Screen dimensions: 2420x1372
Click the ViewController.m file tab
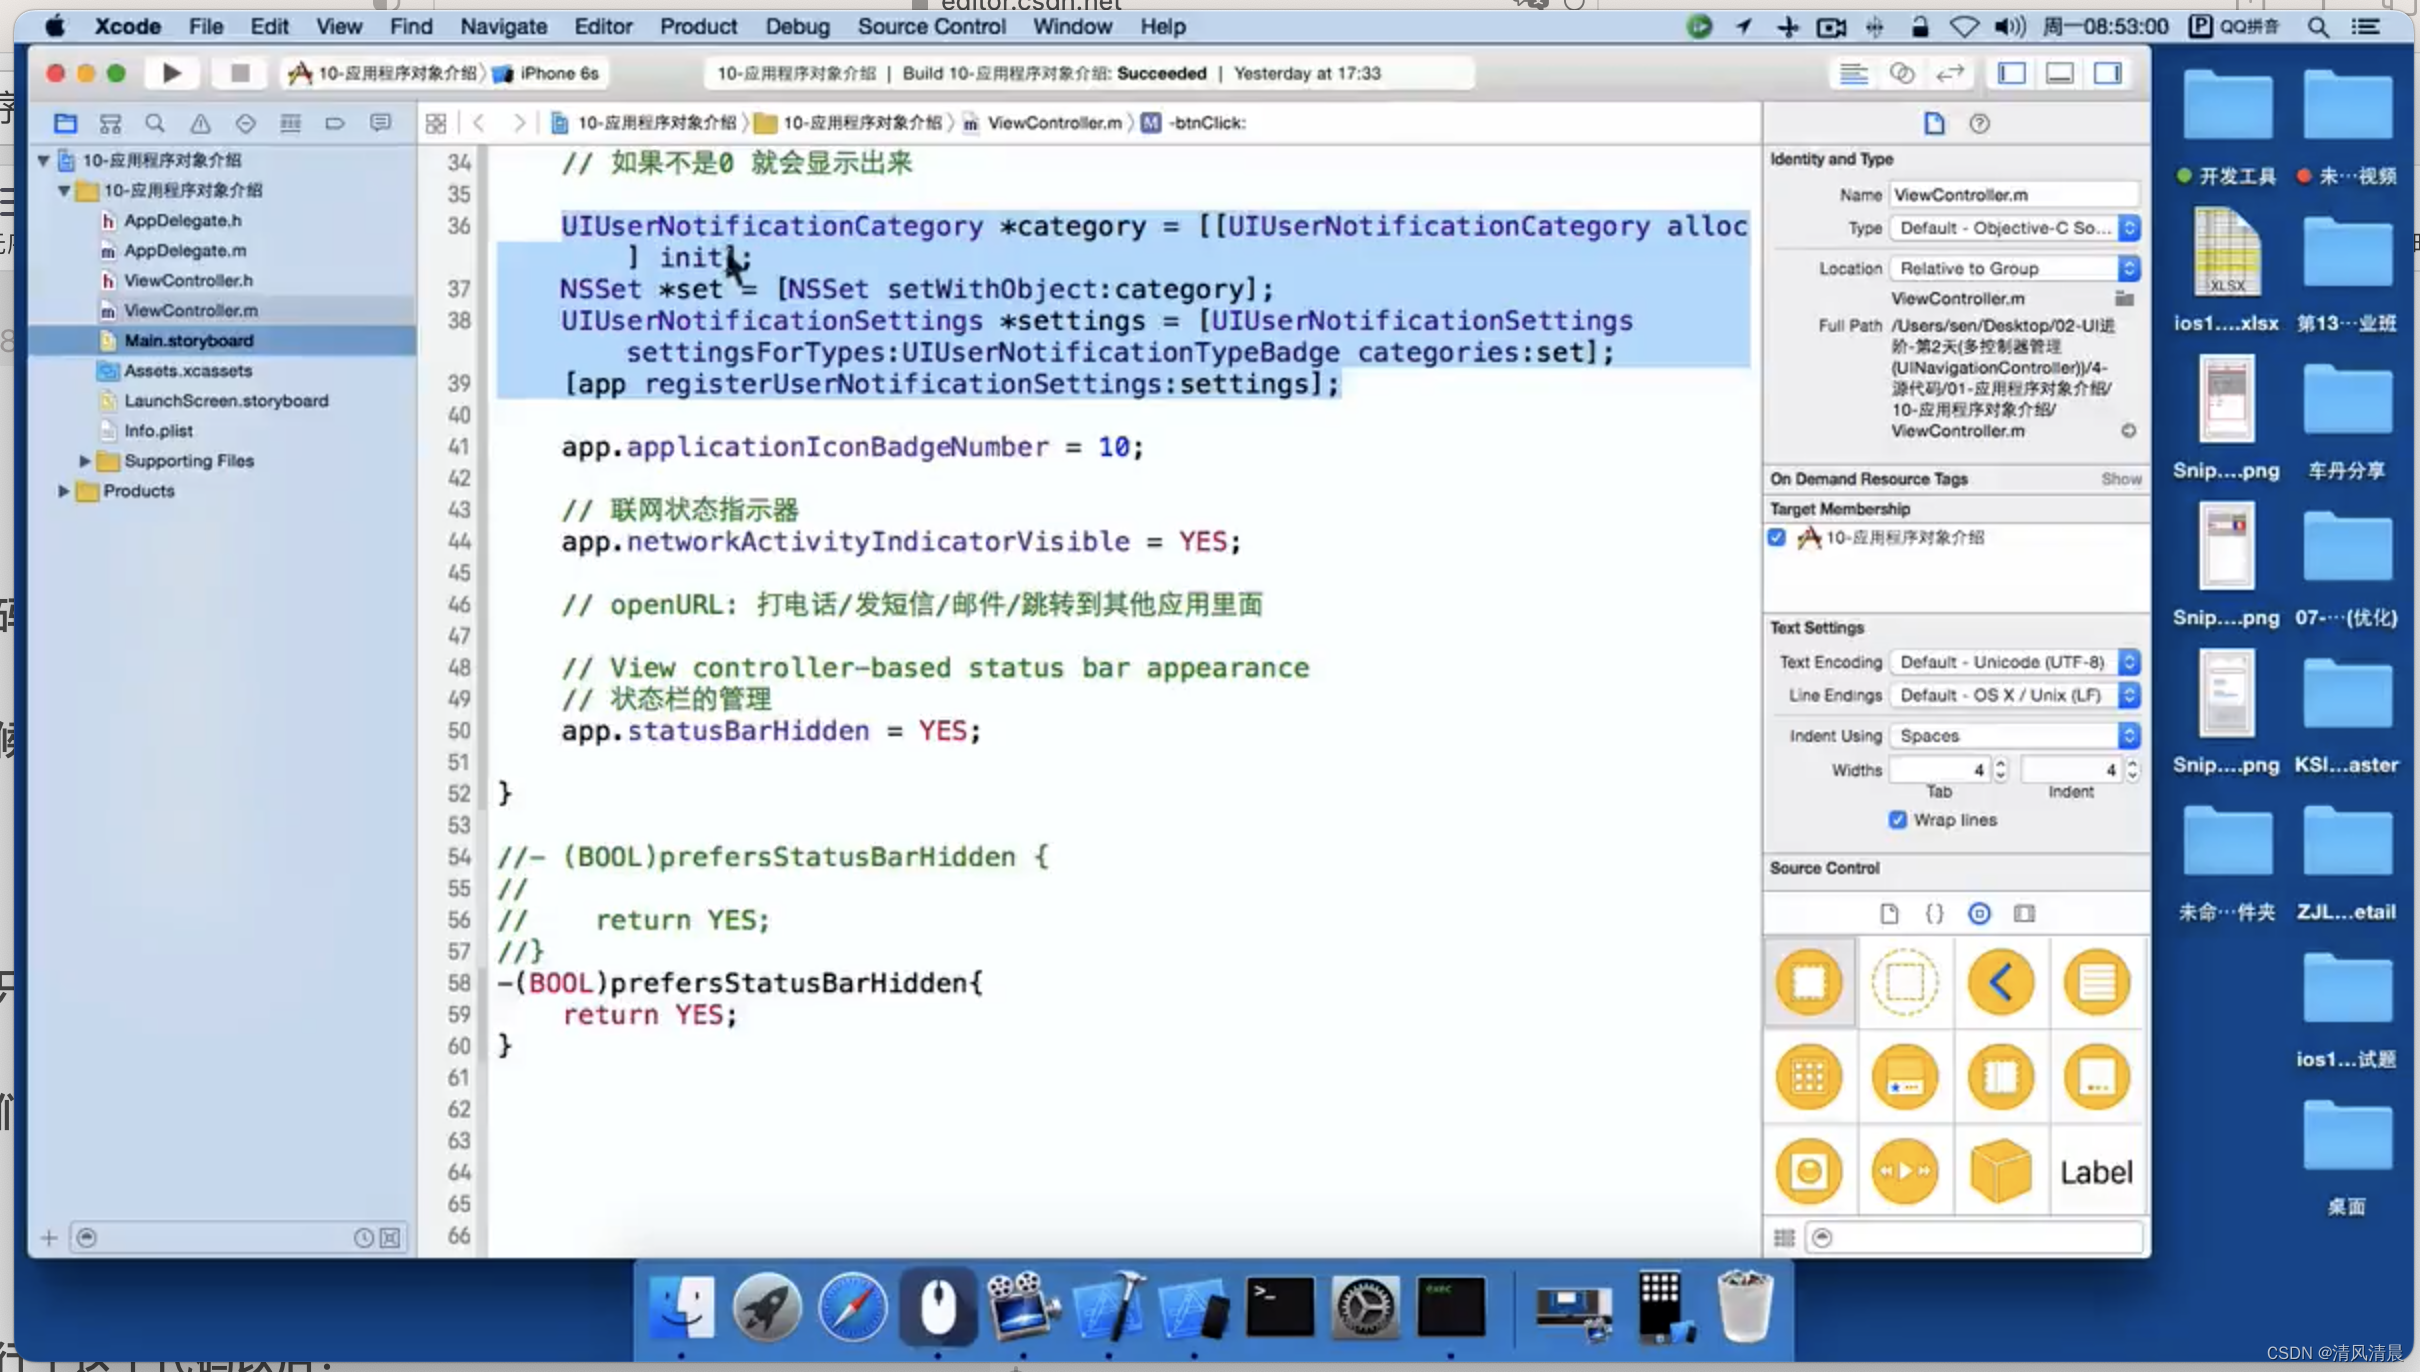click(1059, 121)
